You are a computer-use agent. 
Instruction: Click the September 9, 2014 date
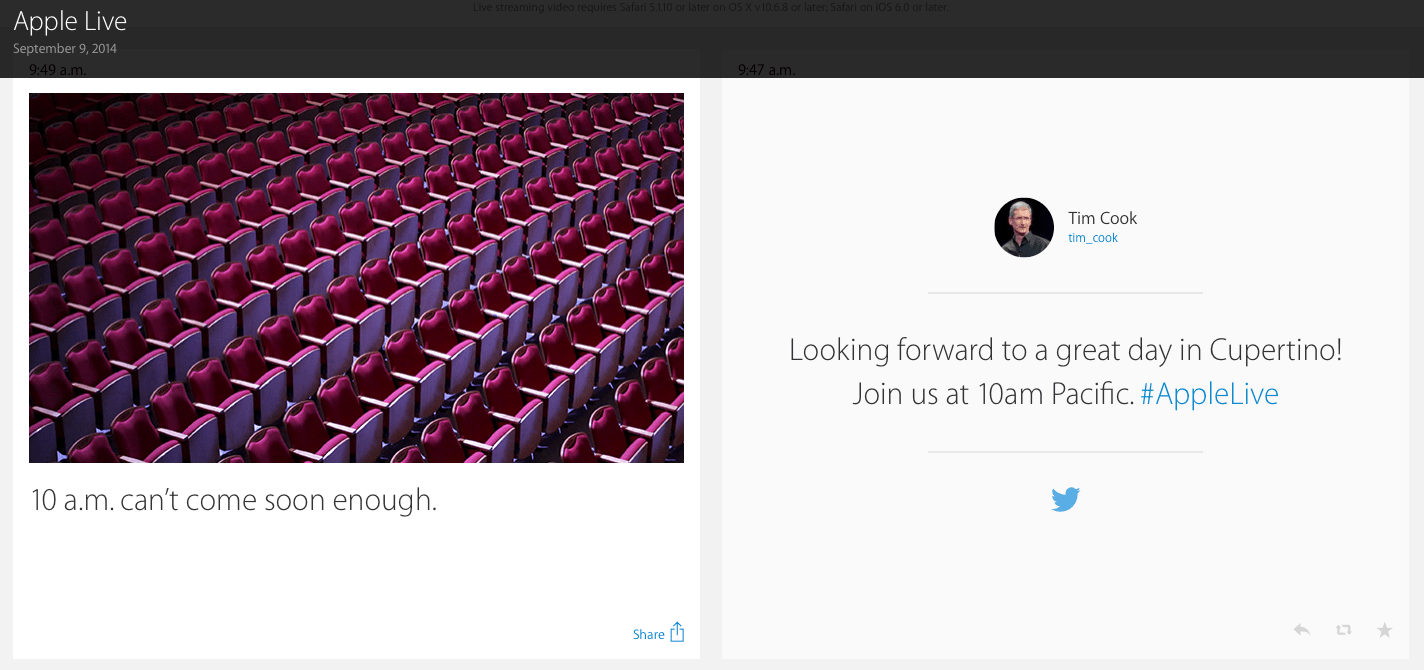pyautogui.click(x=65, y=48)
